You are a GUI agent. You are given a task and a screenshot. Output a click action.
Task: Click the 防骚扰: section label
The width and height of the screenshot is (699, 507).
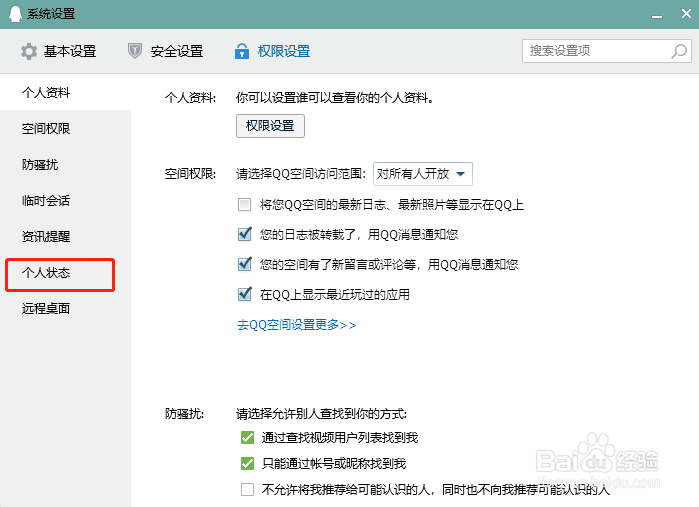(185, 414)
